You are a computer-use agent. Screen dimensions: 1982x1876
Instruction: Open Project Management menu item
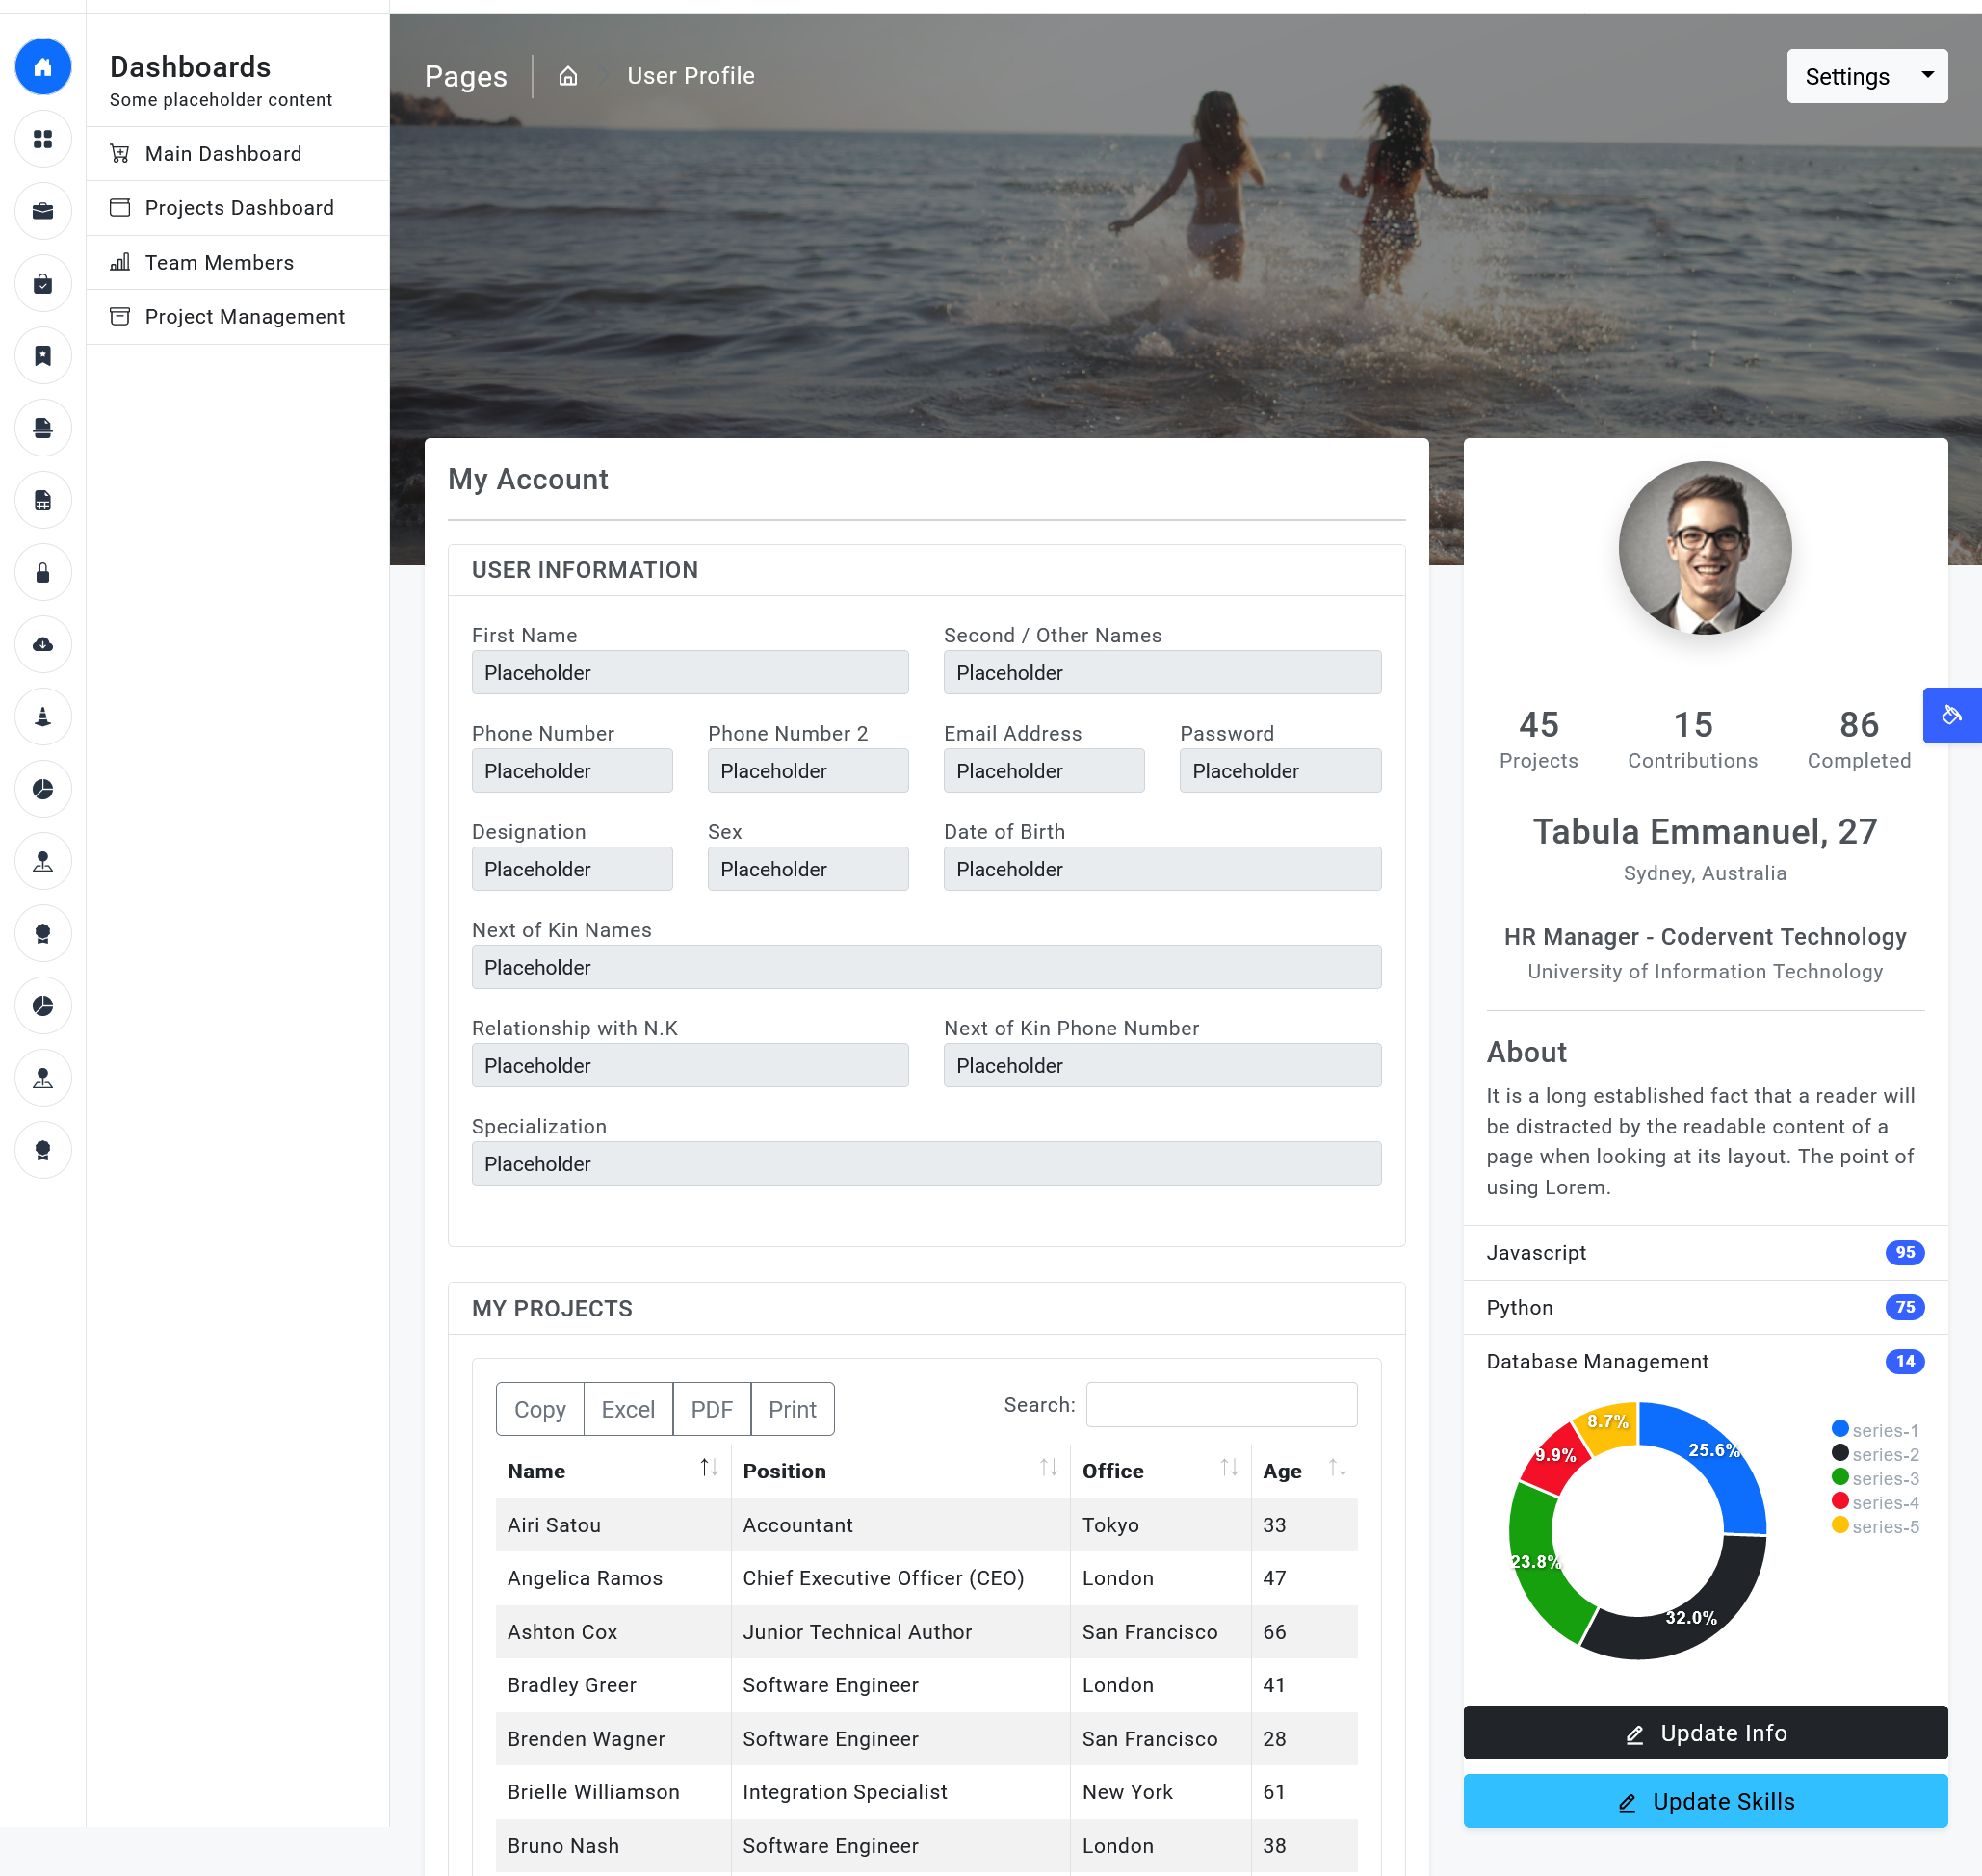pyautogui.click(x=238, y=317)
